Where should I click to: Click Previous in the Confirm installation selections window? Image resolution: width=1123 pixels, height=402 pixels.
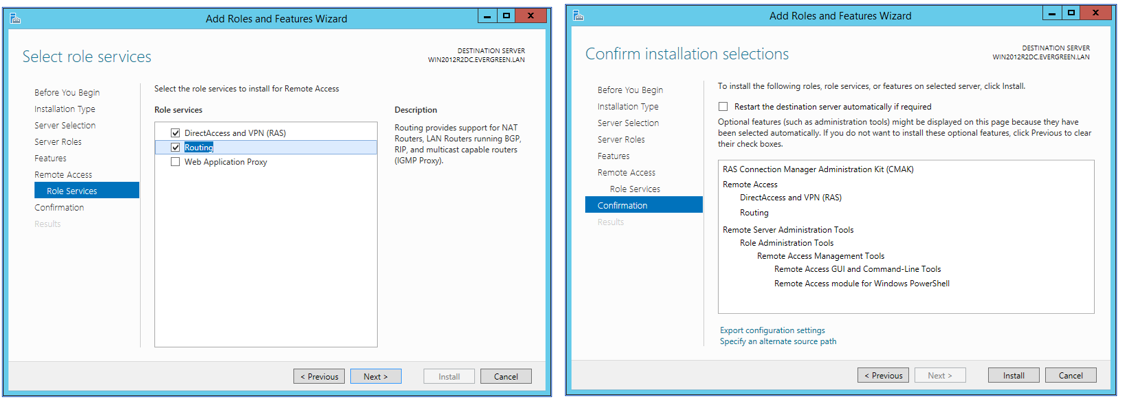coord(883,376)
